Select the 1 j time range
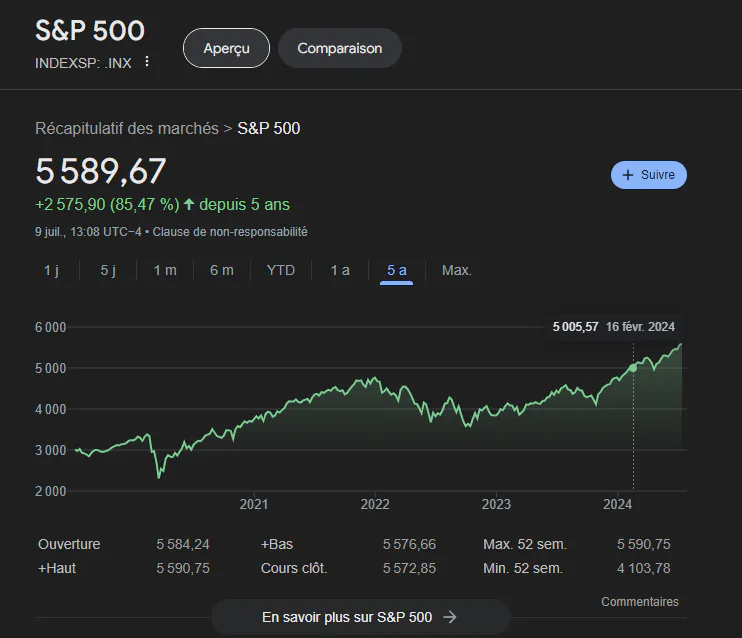The image size is (742, 638). coord(52,270)
